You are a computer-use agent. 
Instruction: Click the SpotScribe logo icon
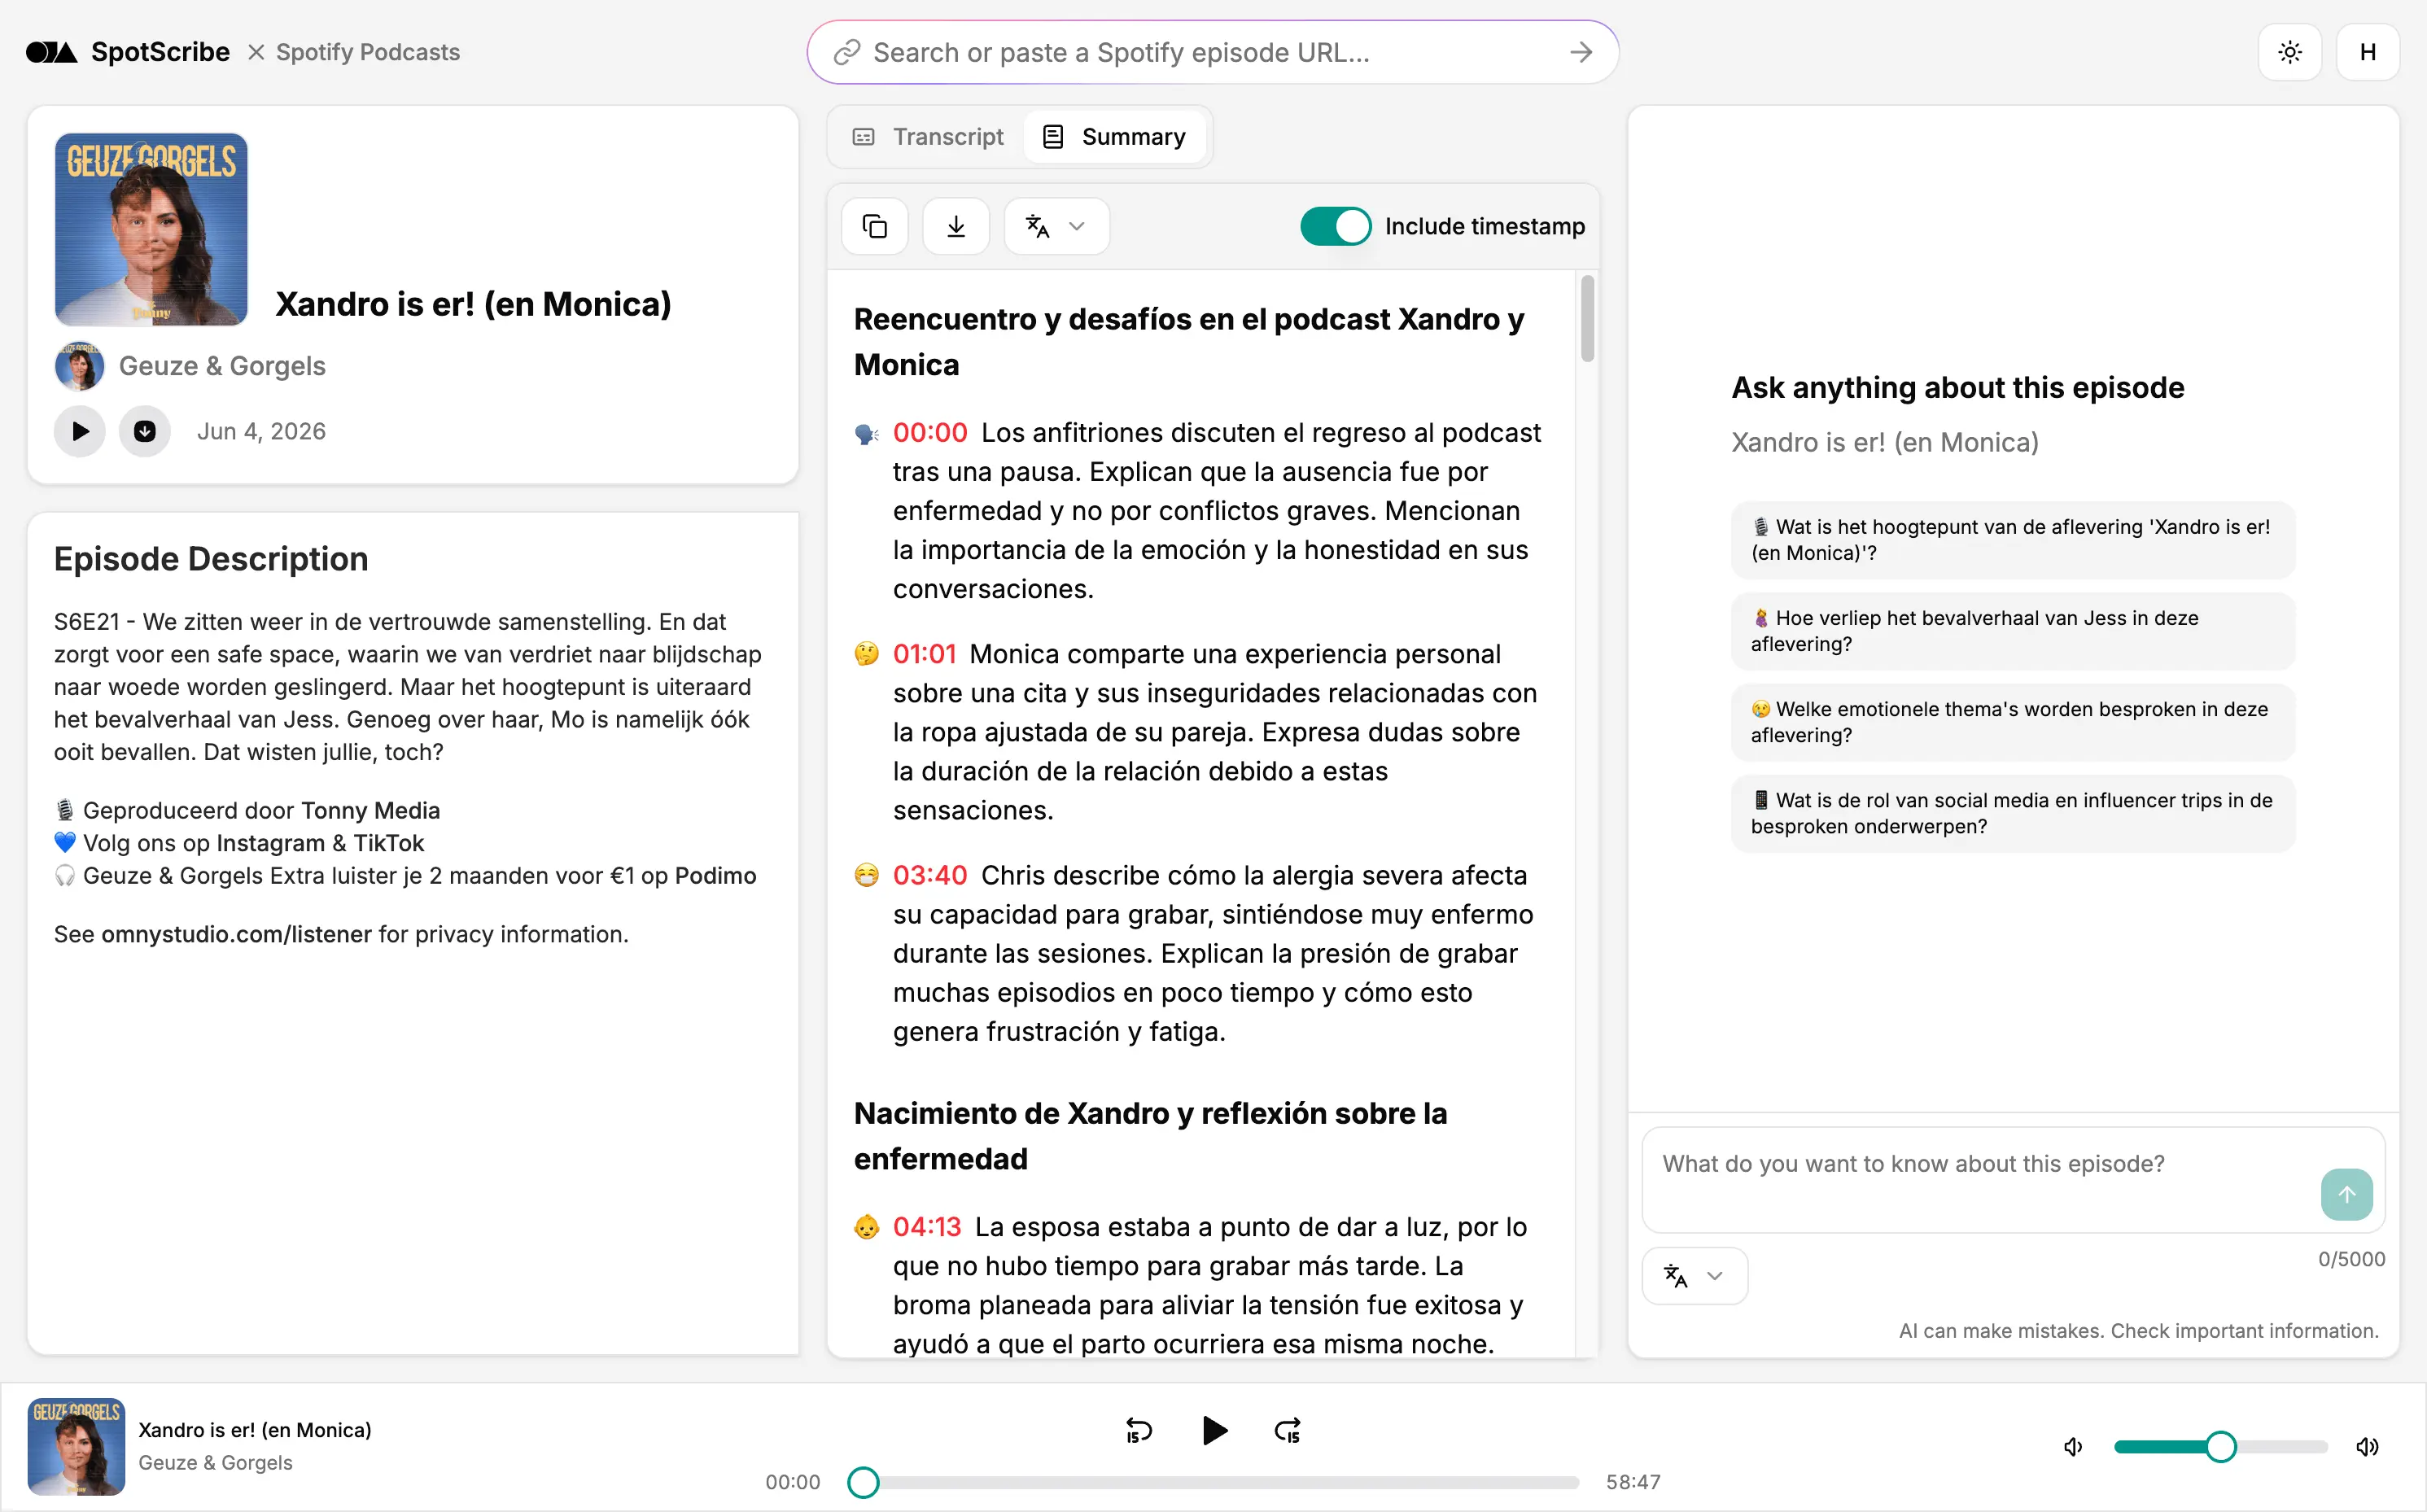(51, 52)
